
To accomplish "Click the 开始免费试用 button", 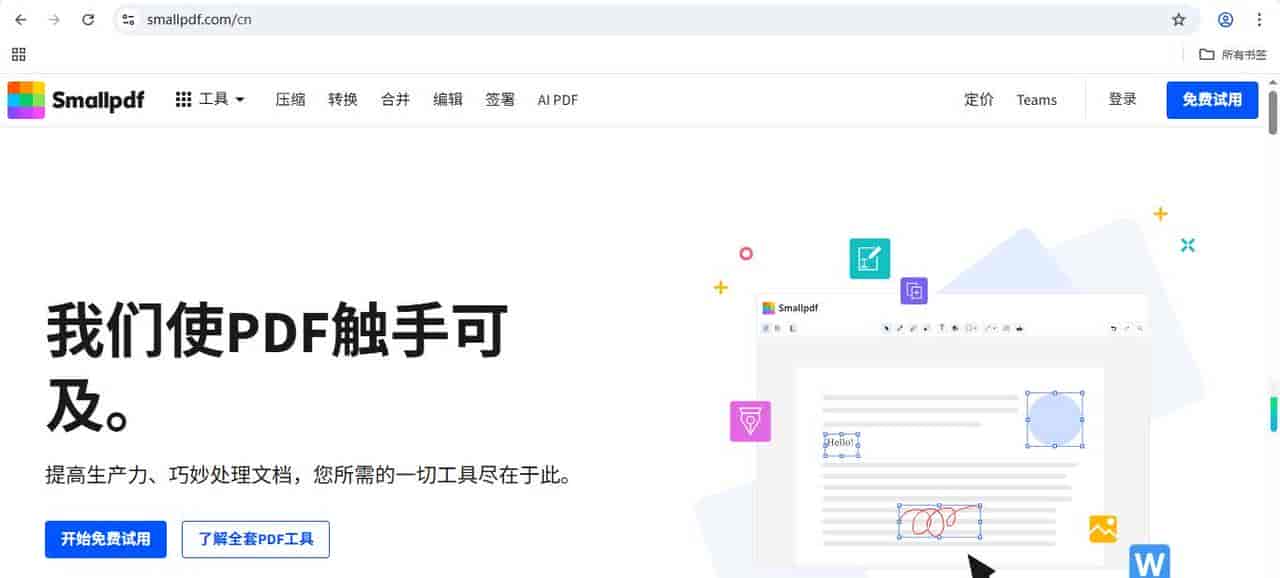I will tap(106, 539).
